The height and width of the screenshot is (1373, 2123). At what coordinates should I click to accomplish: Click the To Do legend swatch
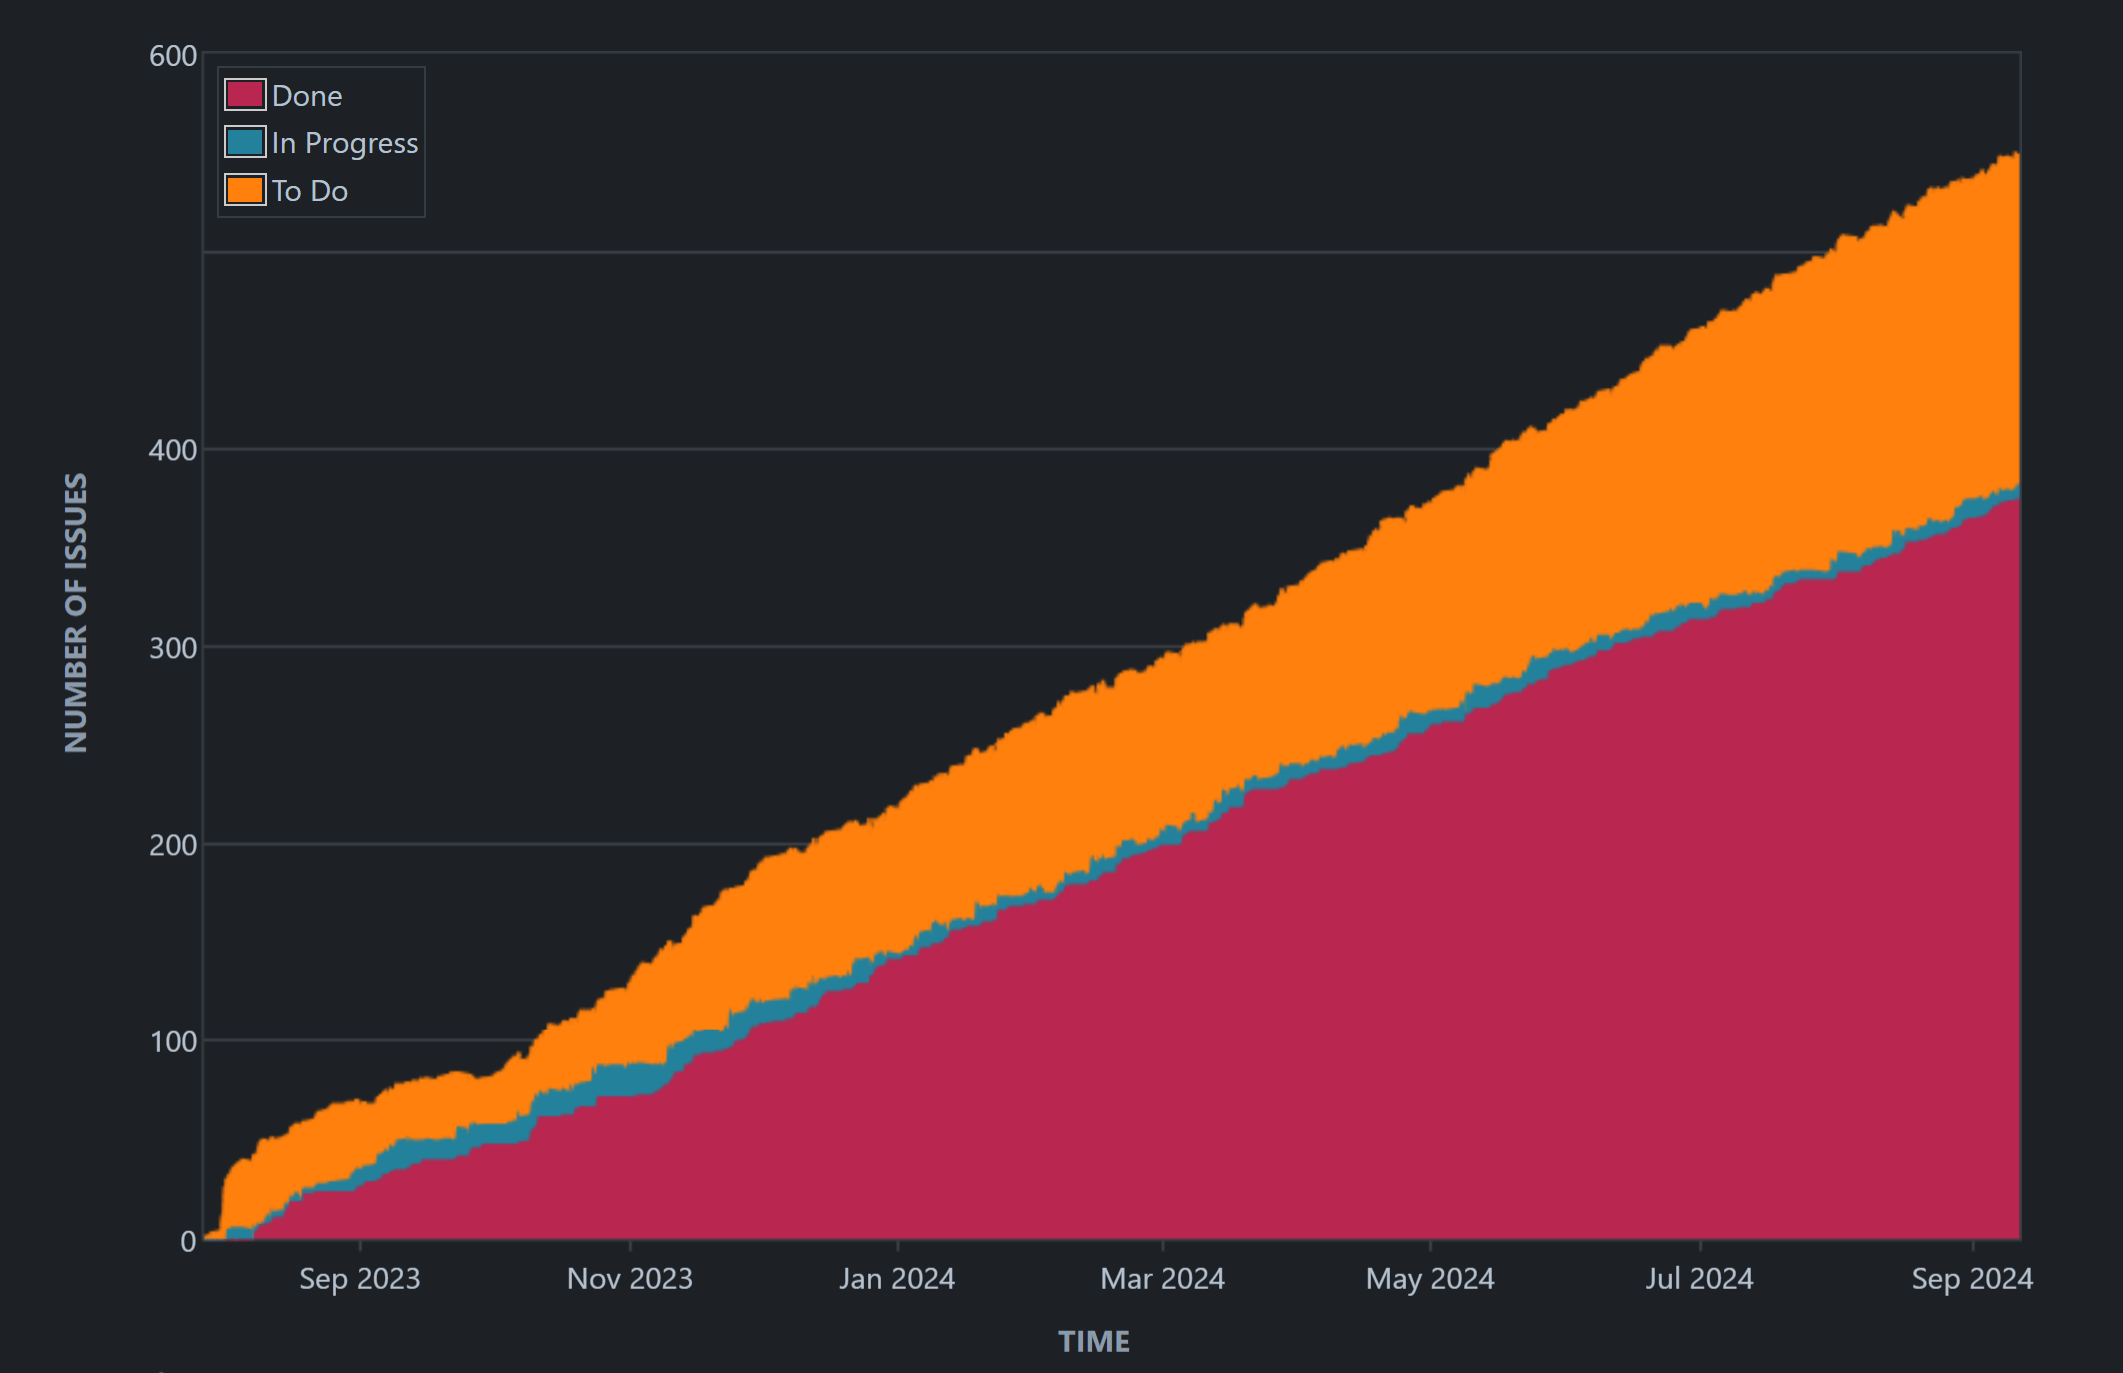(243, 190)
